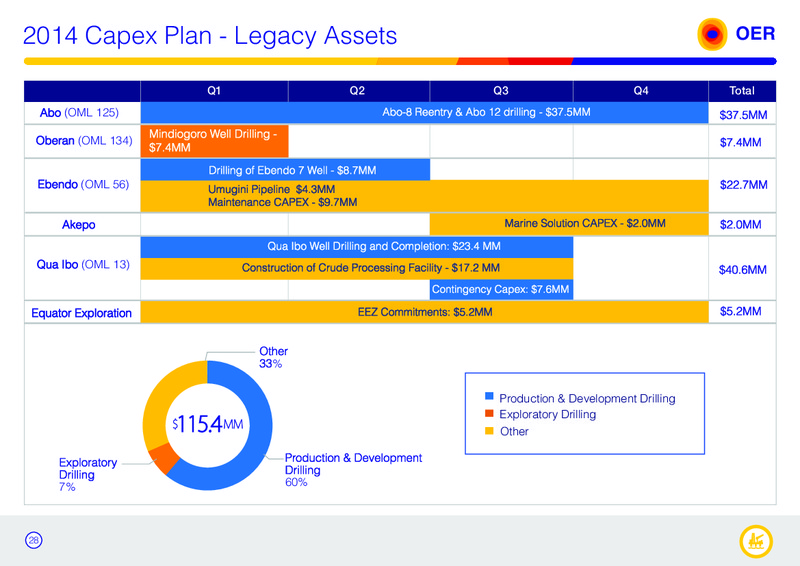800x566 pixels.
Task: Click the Abo-8 Reentry & Abo 12 drilling bar
Action: pyautogui.click(x=424, y=113)
